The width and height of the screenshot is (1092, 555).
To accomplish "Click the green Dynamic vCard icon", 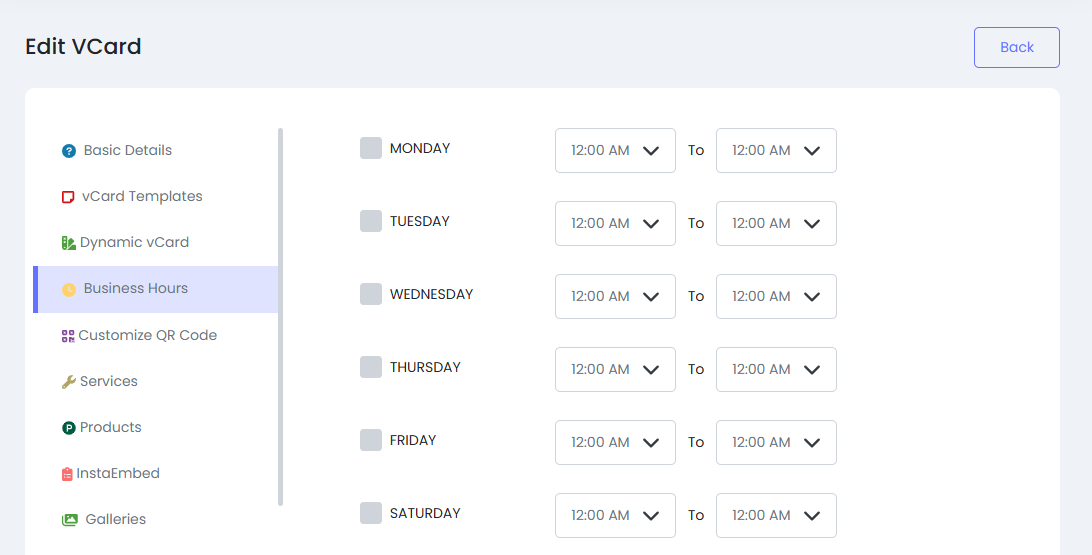I will (x=68, y=243).
